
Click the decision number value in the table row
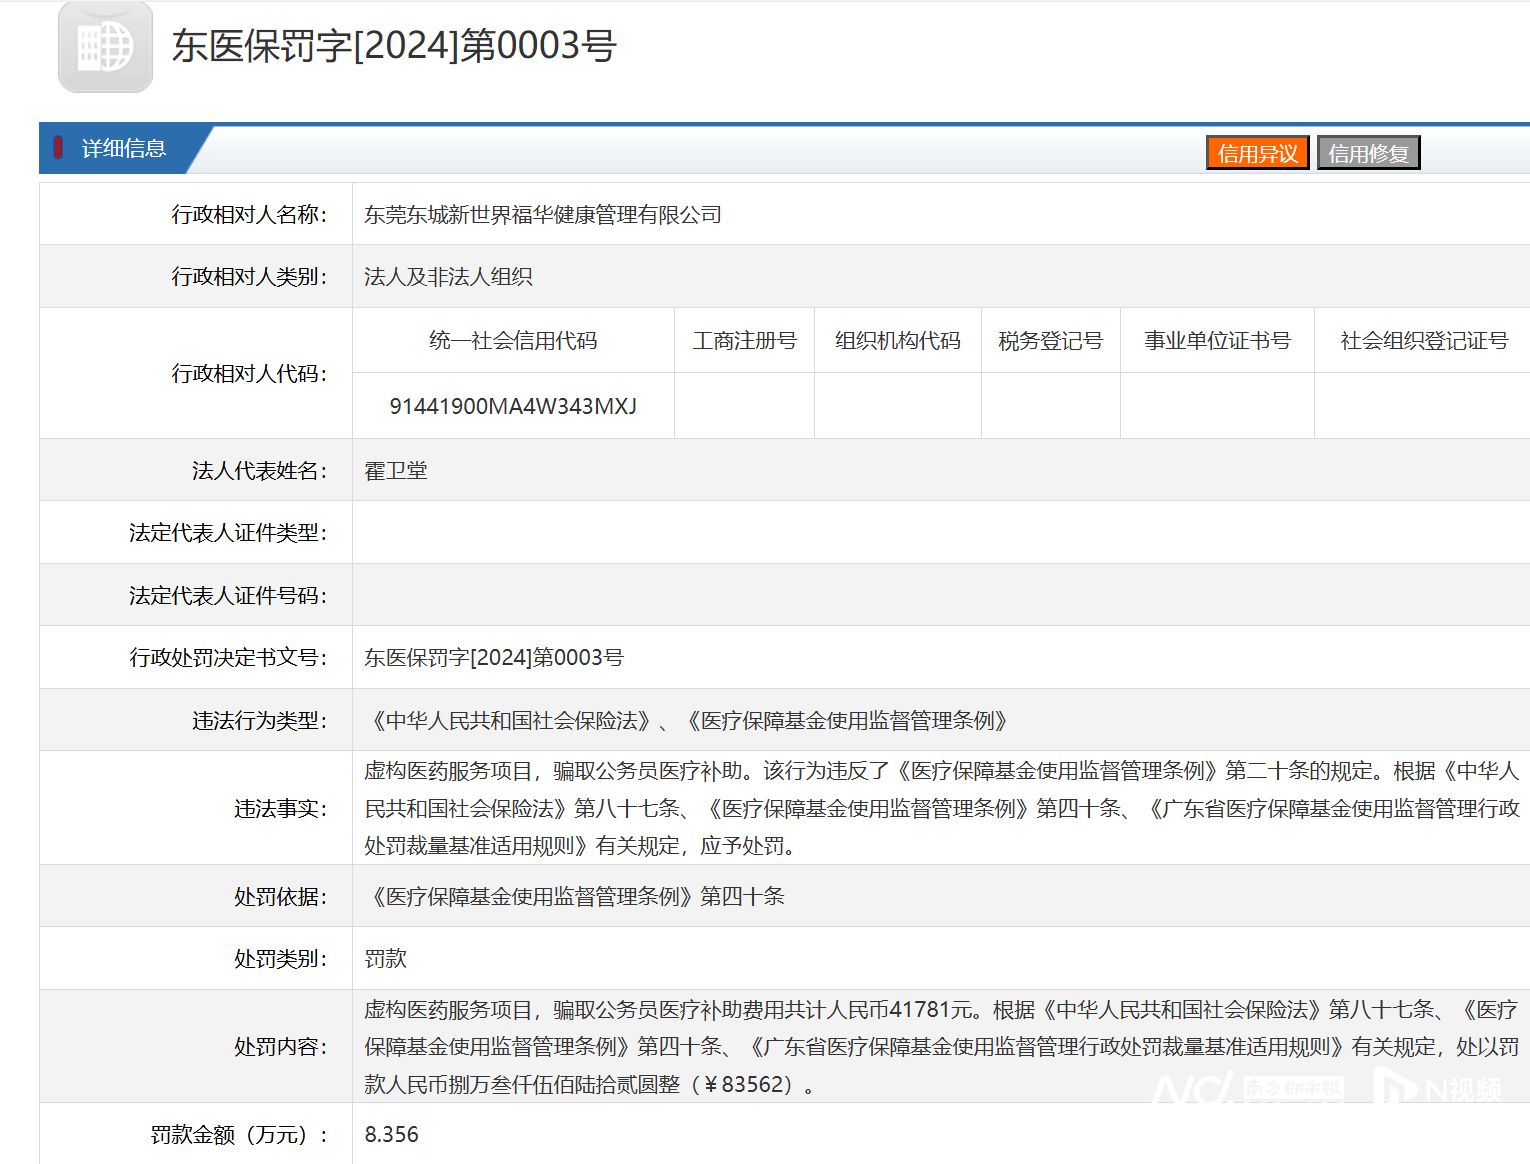tap(493, 658)
